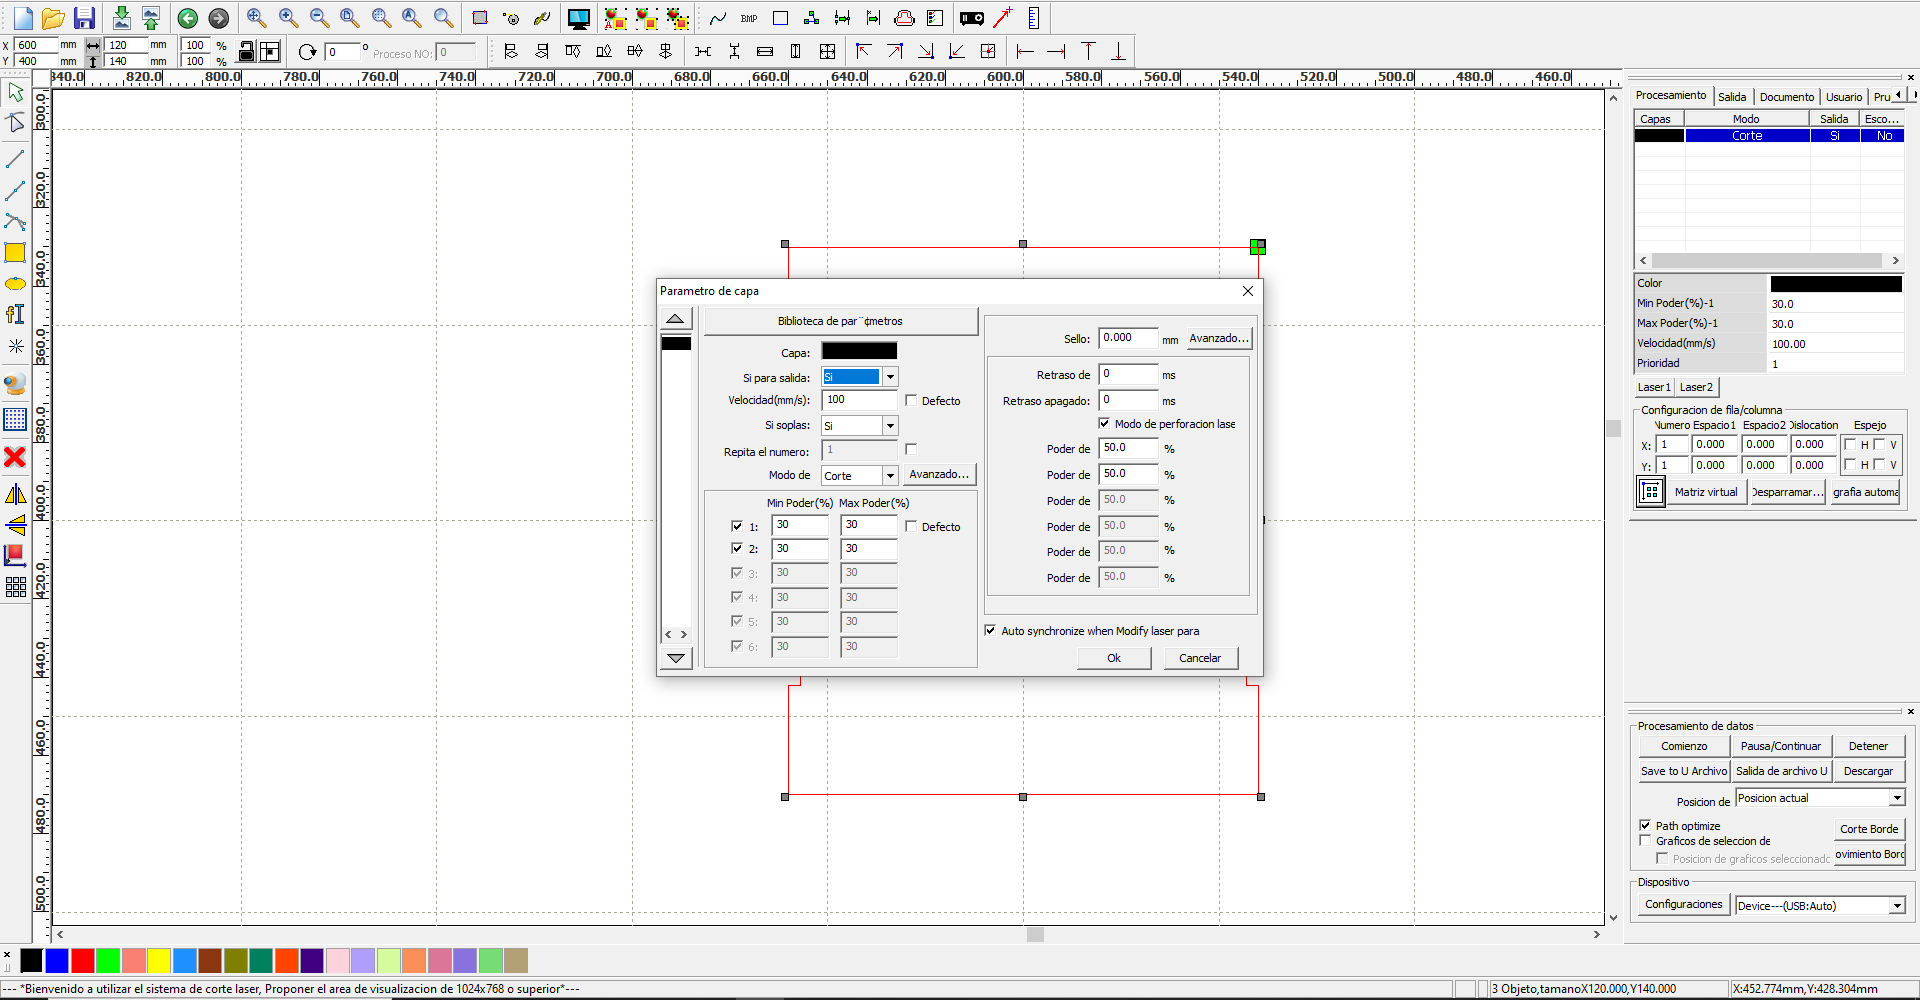Viewport: 1920px width, 1000px height.
Task: Click the red X delete tool
Action: pos(15,457)
